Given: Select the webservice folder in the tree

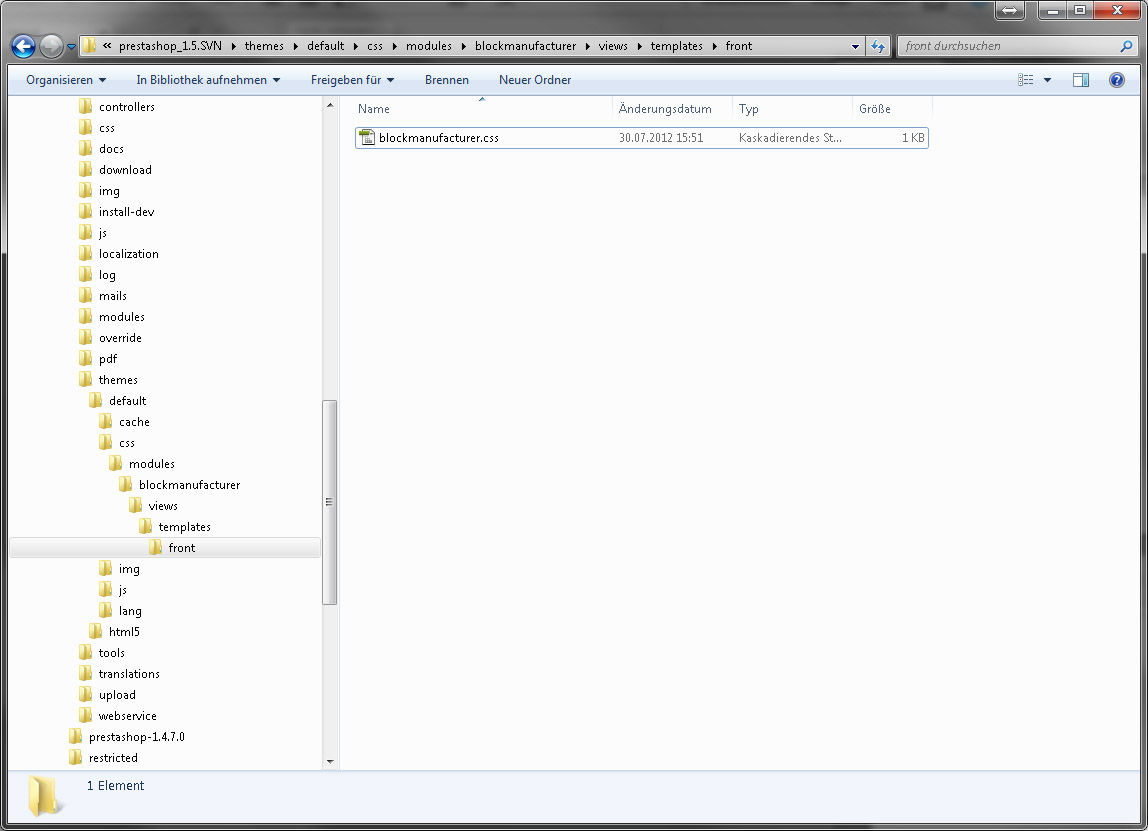Looking at the screenshot, I should click(x=127, y=716).
